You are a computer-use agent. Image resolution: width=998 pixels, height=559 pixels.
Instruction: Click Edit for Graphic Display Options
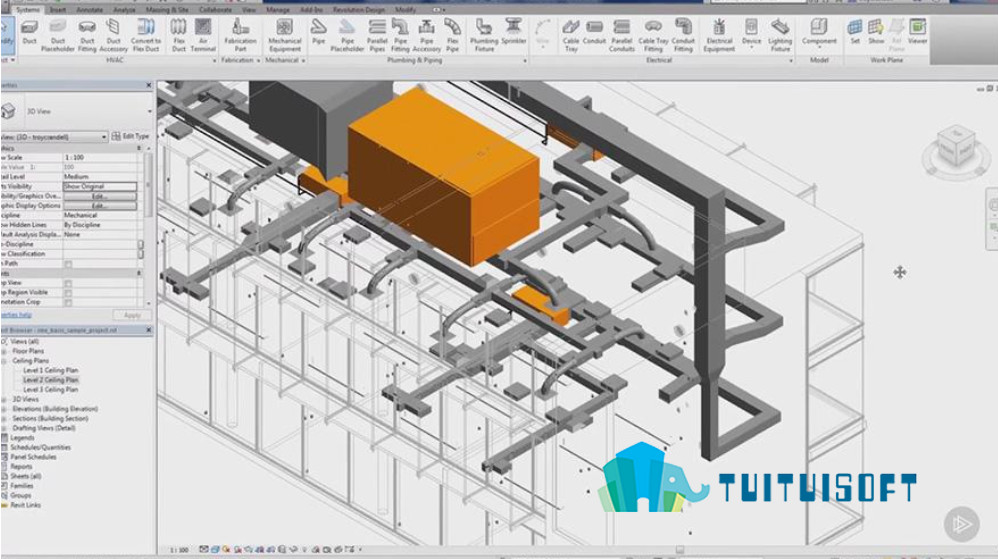(x=99, y=206)
